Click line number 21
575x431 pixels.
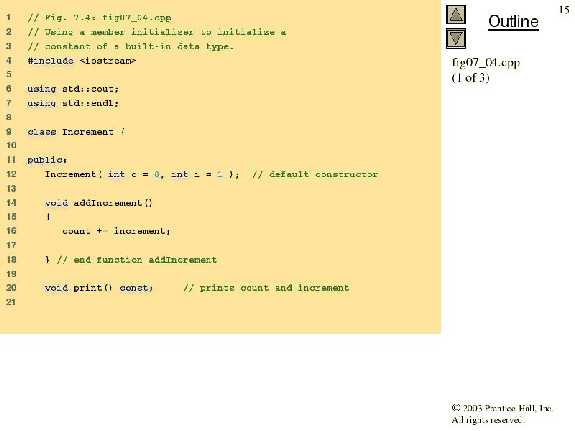11,302
